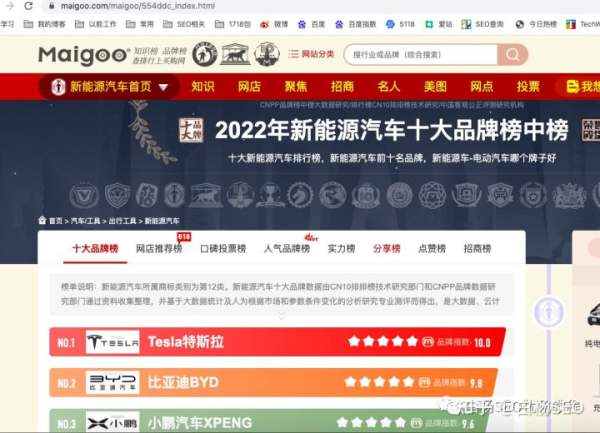Expand the 新能源汽车首页 dropdown

[109, 87]
